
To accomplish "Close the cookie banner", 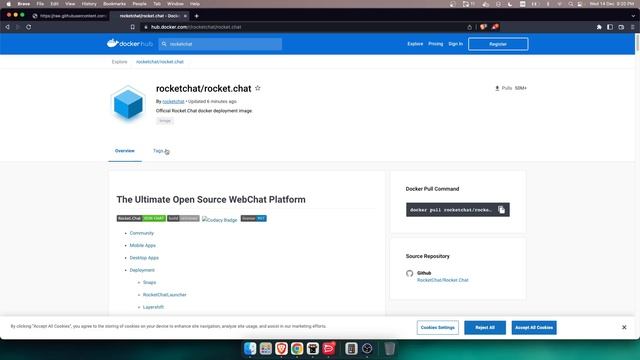I will [x=624, y=327].
